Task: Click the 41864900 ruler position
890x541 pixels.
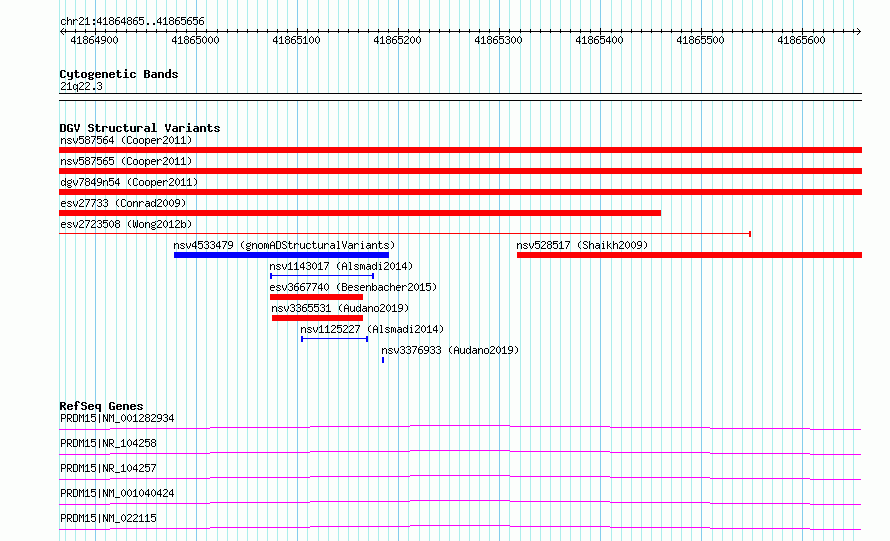Action: click(x=94, y=40)
